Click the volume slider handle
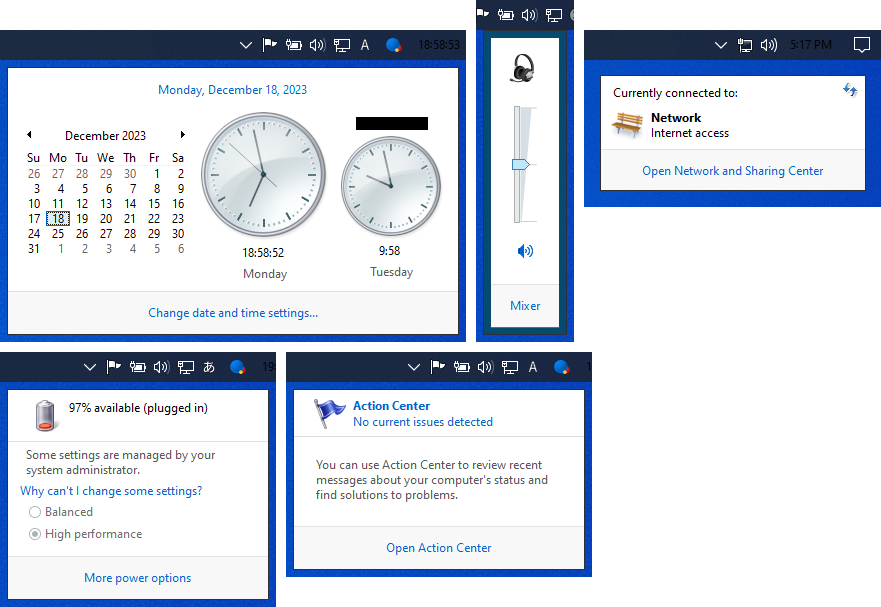Screen dimensions: 881x607 click(519, 164)
